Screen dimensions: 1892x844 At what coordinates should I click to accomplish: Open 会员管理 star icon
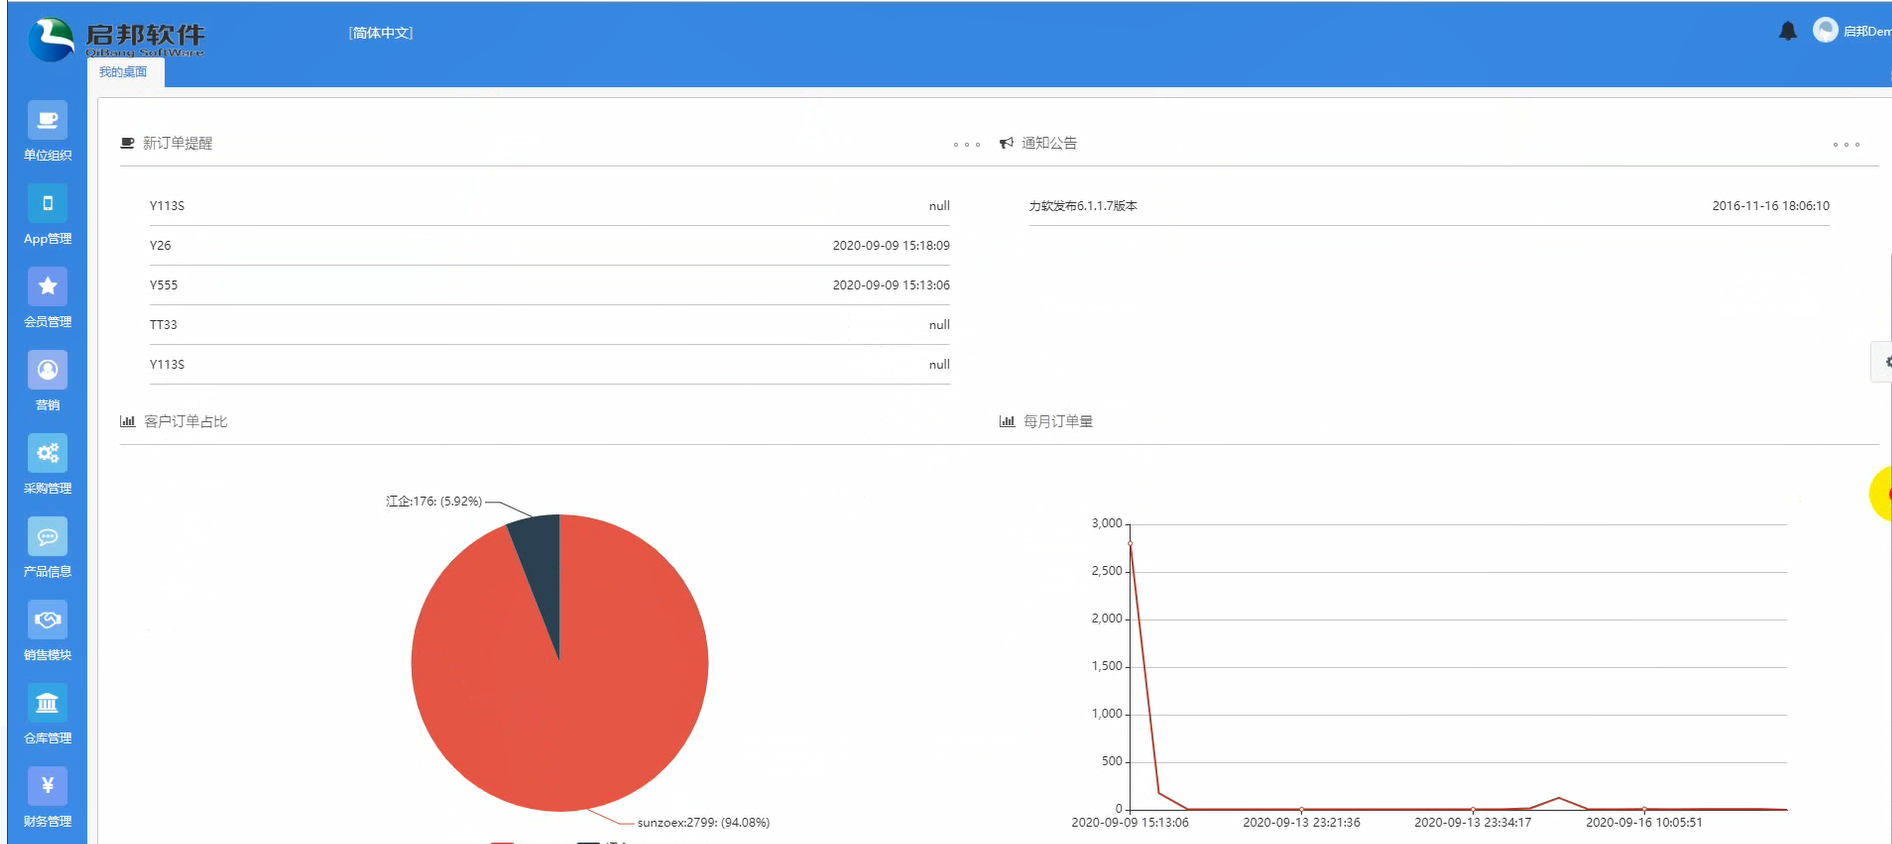click(47, 287)
